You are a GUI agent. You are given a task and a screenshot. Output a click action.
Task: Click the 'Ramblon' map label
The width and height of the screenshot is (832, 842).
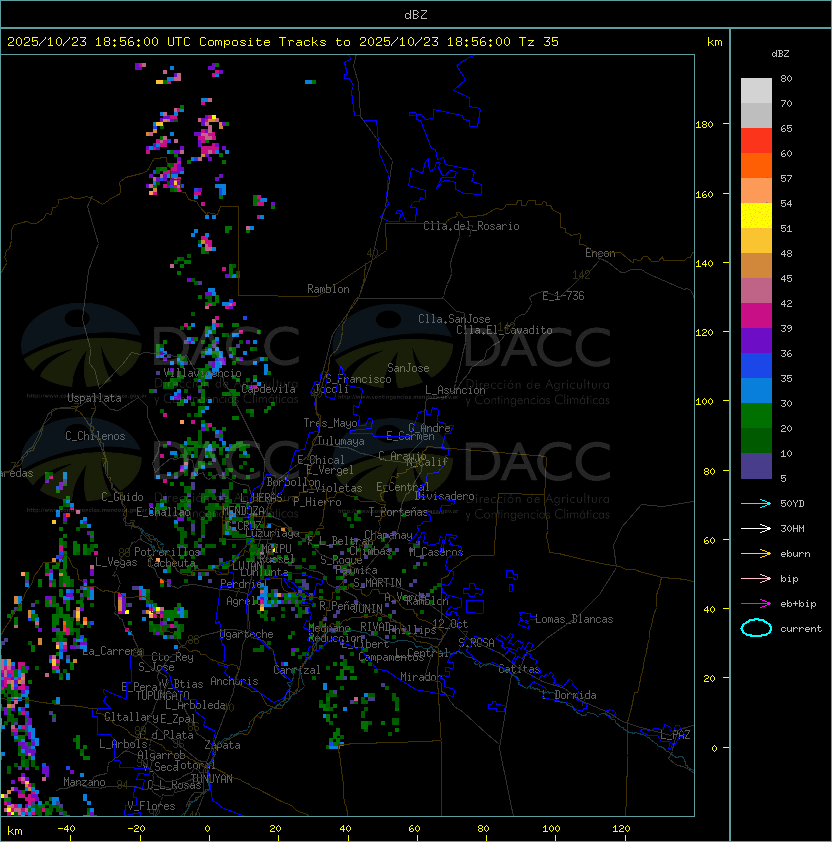328,289
